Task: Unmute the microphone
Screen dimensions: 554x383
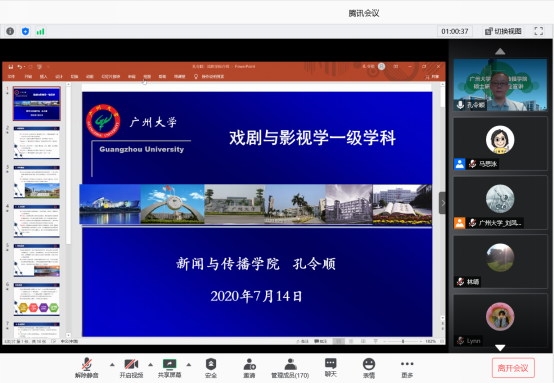Action: [87, 368]
